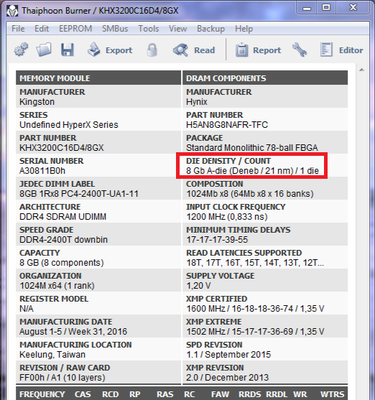
Task: Save the dump with the floppy disk icon
Action: pyautogui.click(x=67, y=50)
